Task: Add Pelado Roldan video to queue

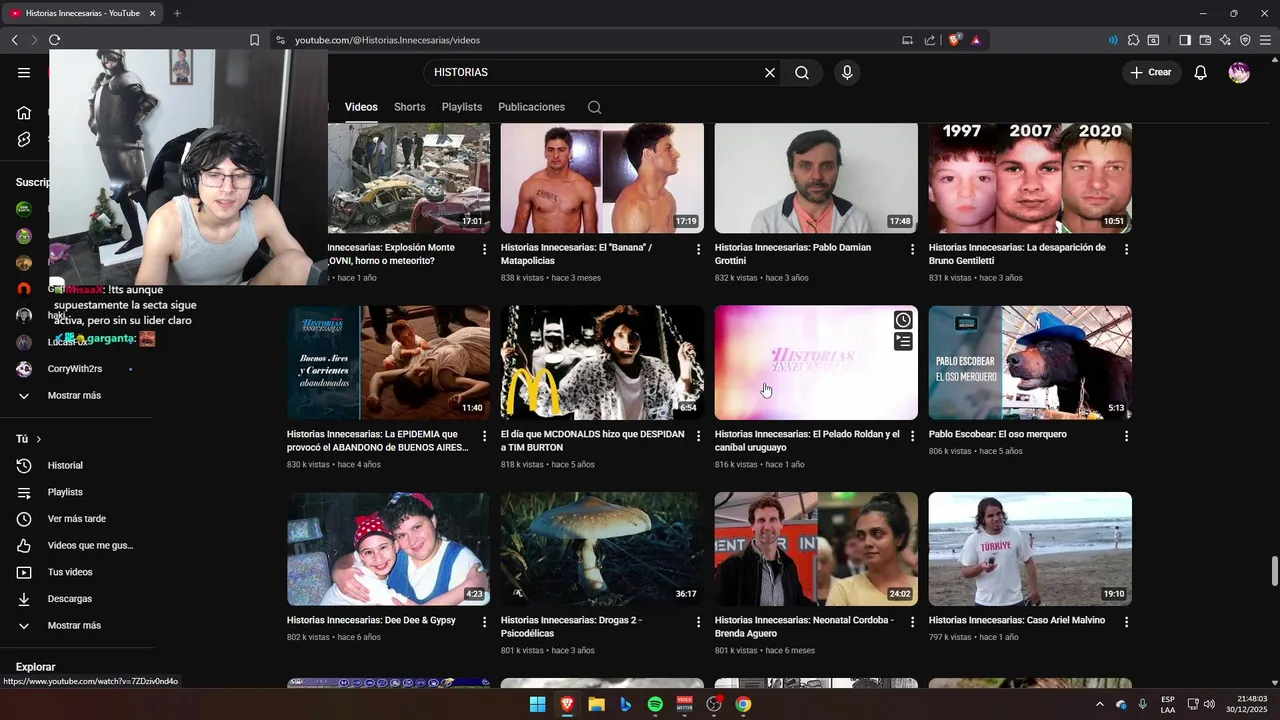Action: (903, 342)
